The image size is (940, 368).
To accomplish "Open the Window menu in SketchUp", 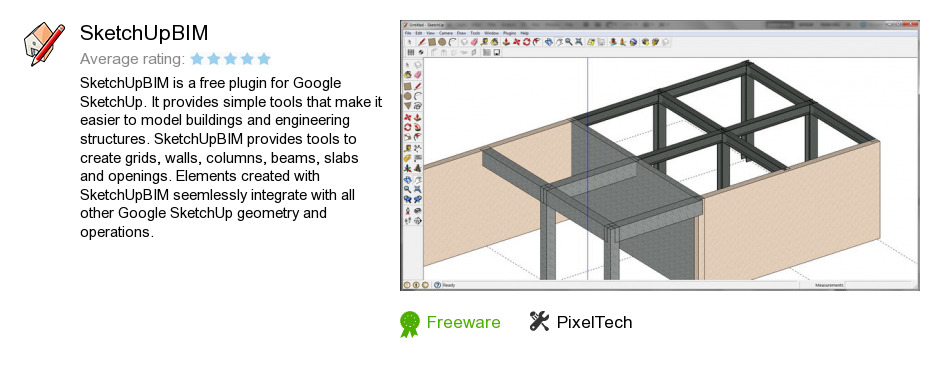I will (x=492, y=33).
